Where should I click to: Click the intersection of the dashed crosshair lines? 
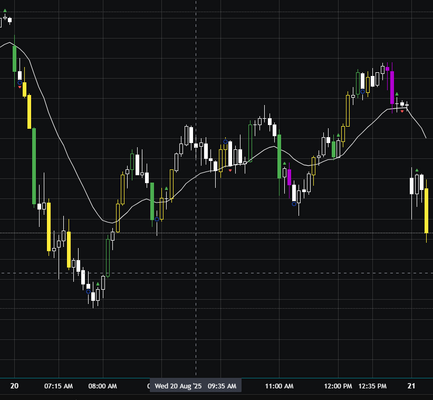196,273
